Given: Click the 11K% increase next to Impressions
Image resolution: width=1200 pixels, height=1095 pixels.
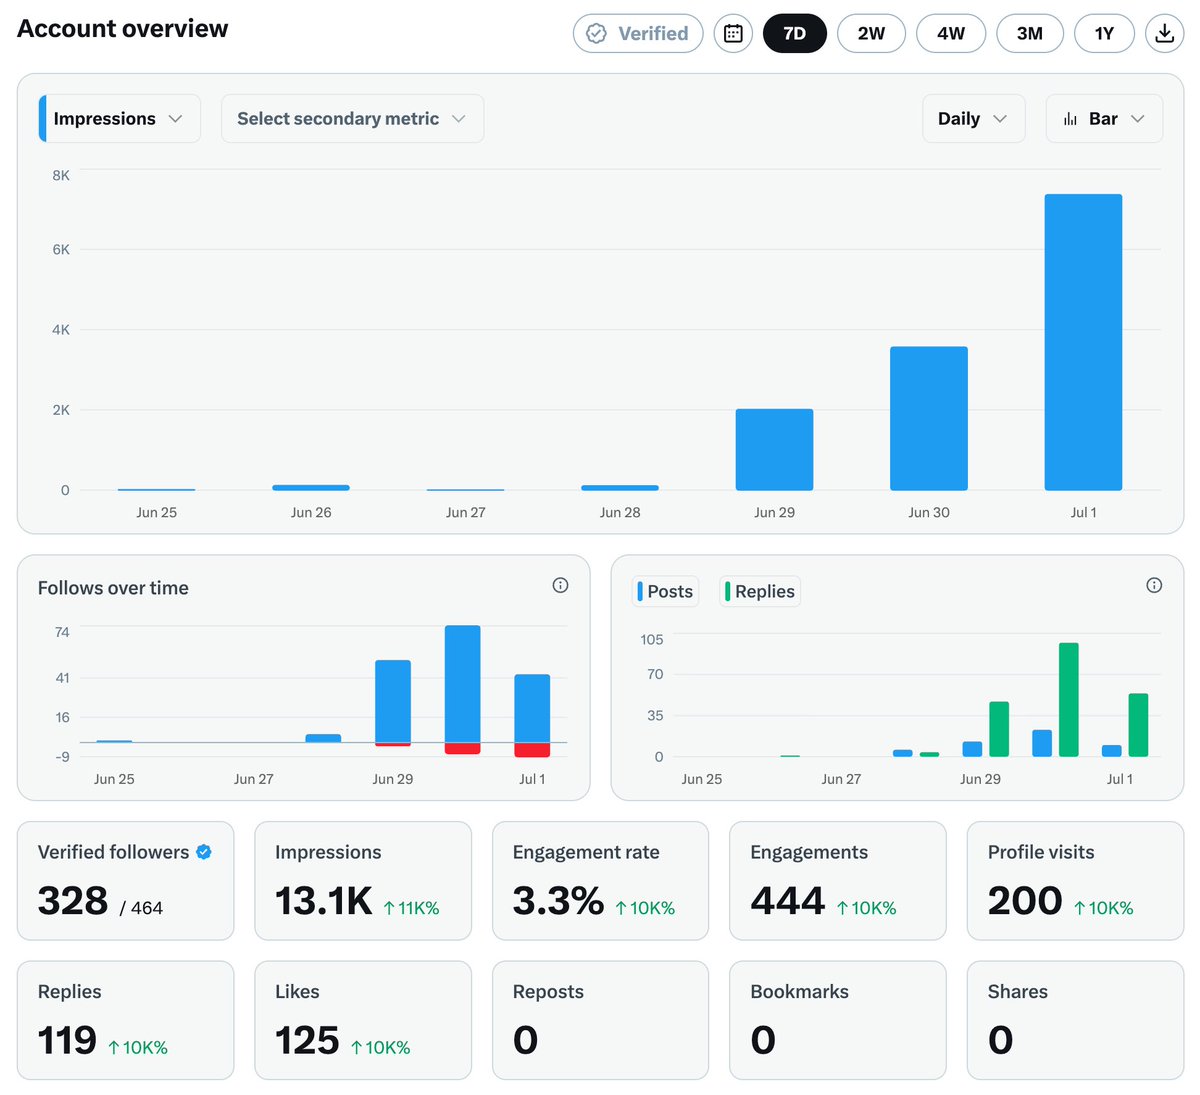Looking at the screenshot, I should (411, 908).
